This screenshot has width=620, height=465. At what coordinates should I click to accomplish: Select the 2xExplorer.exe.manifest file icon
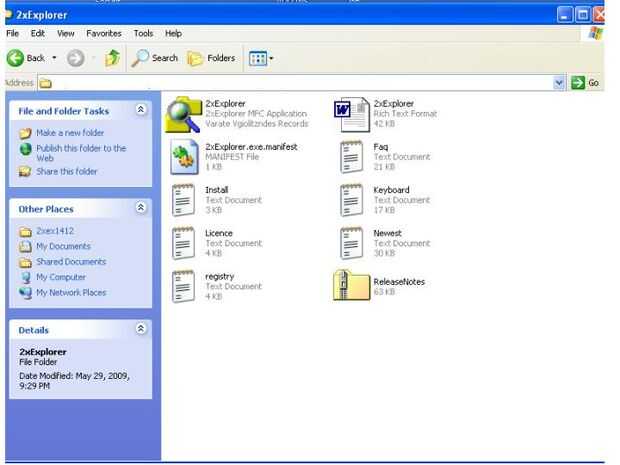tap(184, 157)
